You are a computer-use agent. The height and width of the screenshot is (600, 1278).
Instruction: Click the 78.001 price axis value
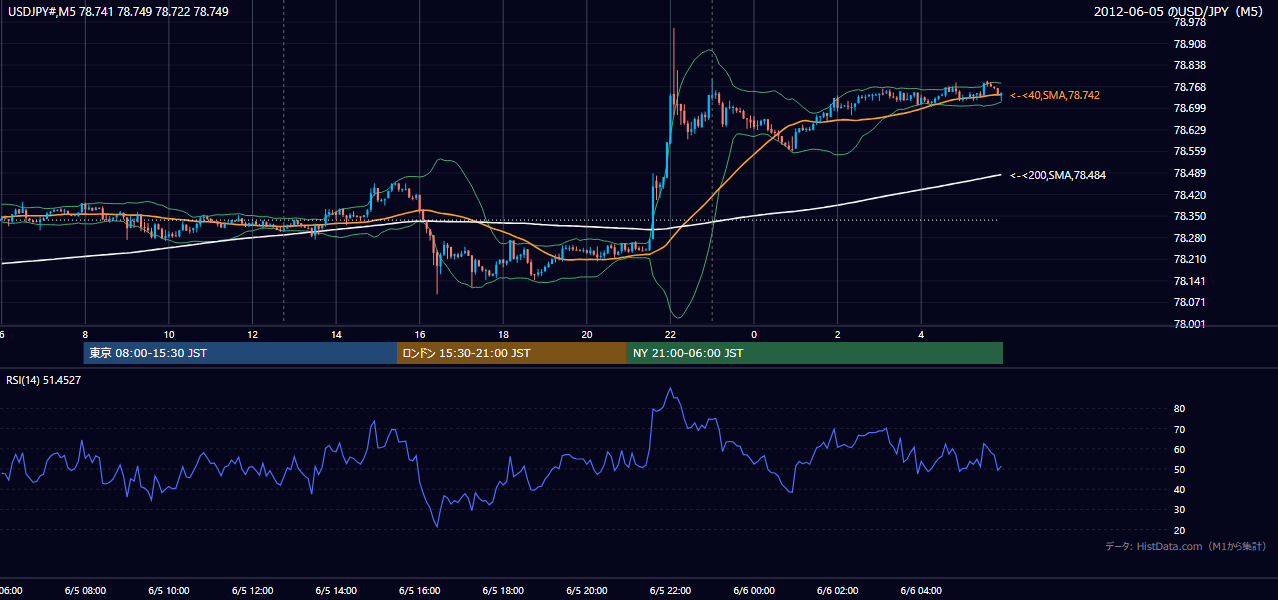point(1189,324)
